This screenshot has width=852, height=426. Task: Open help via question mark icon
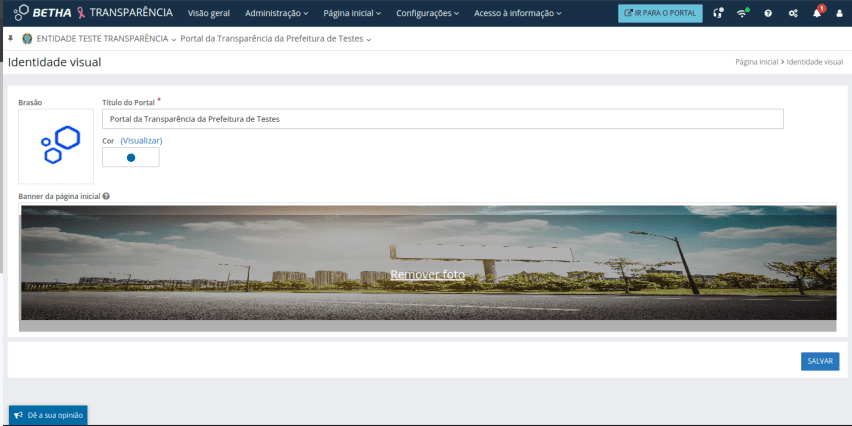point(768,13)
